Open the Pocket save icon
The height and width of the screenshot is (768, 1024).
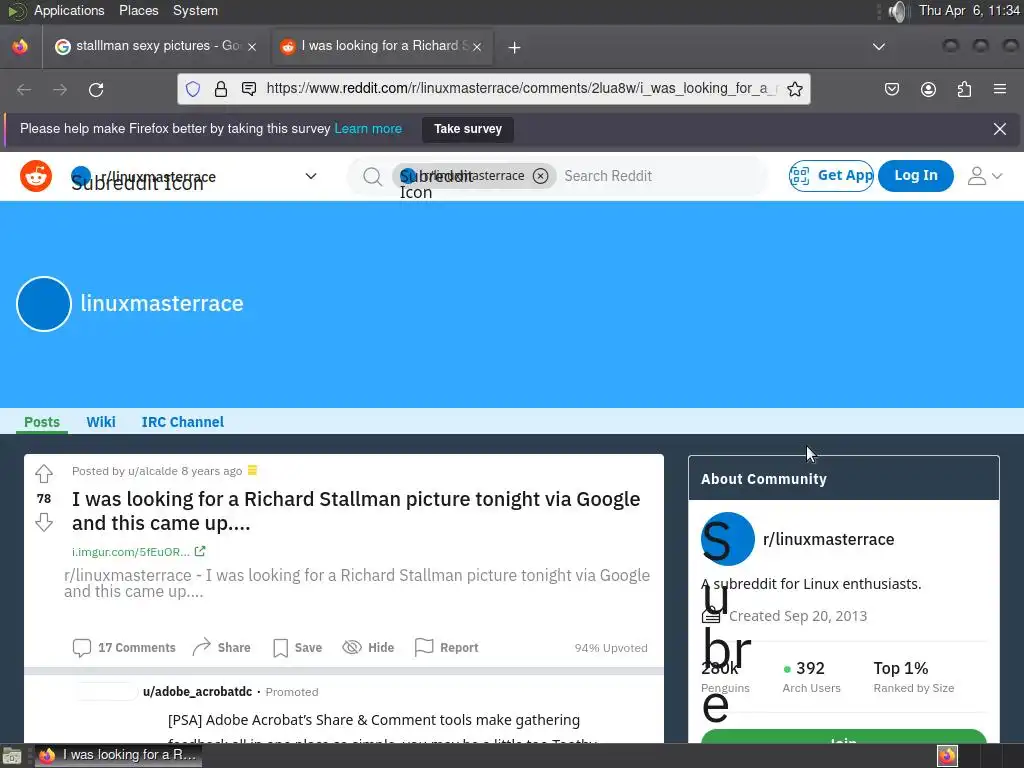point(891,89)
